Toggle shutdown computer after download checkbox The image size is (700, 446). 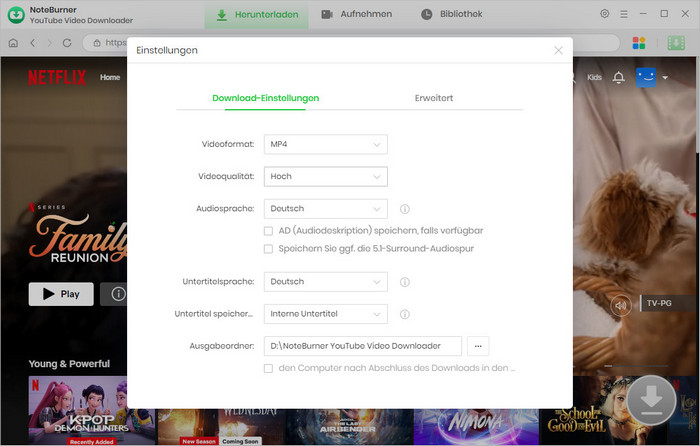tap(268, 368)
